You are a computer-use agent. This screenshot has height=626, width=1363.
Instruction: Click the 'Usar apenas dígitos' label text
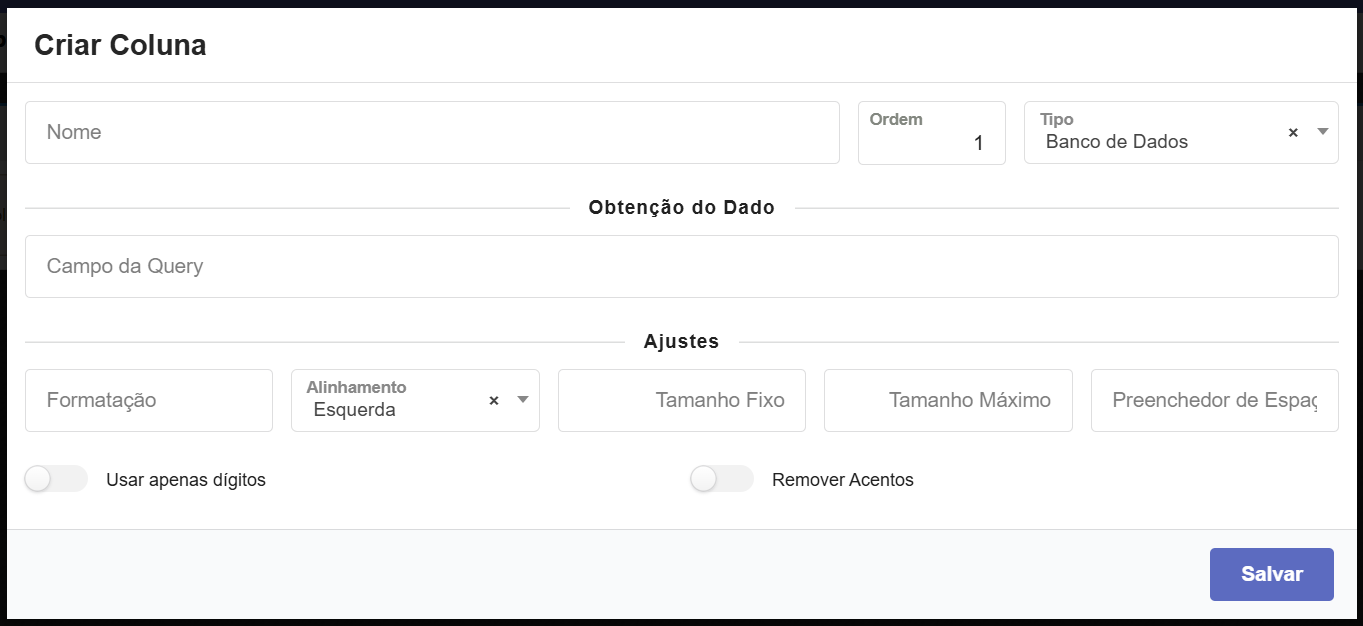click(x=186, y=480)
